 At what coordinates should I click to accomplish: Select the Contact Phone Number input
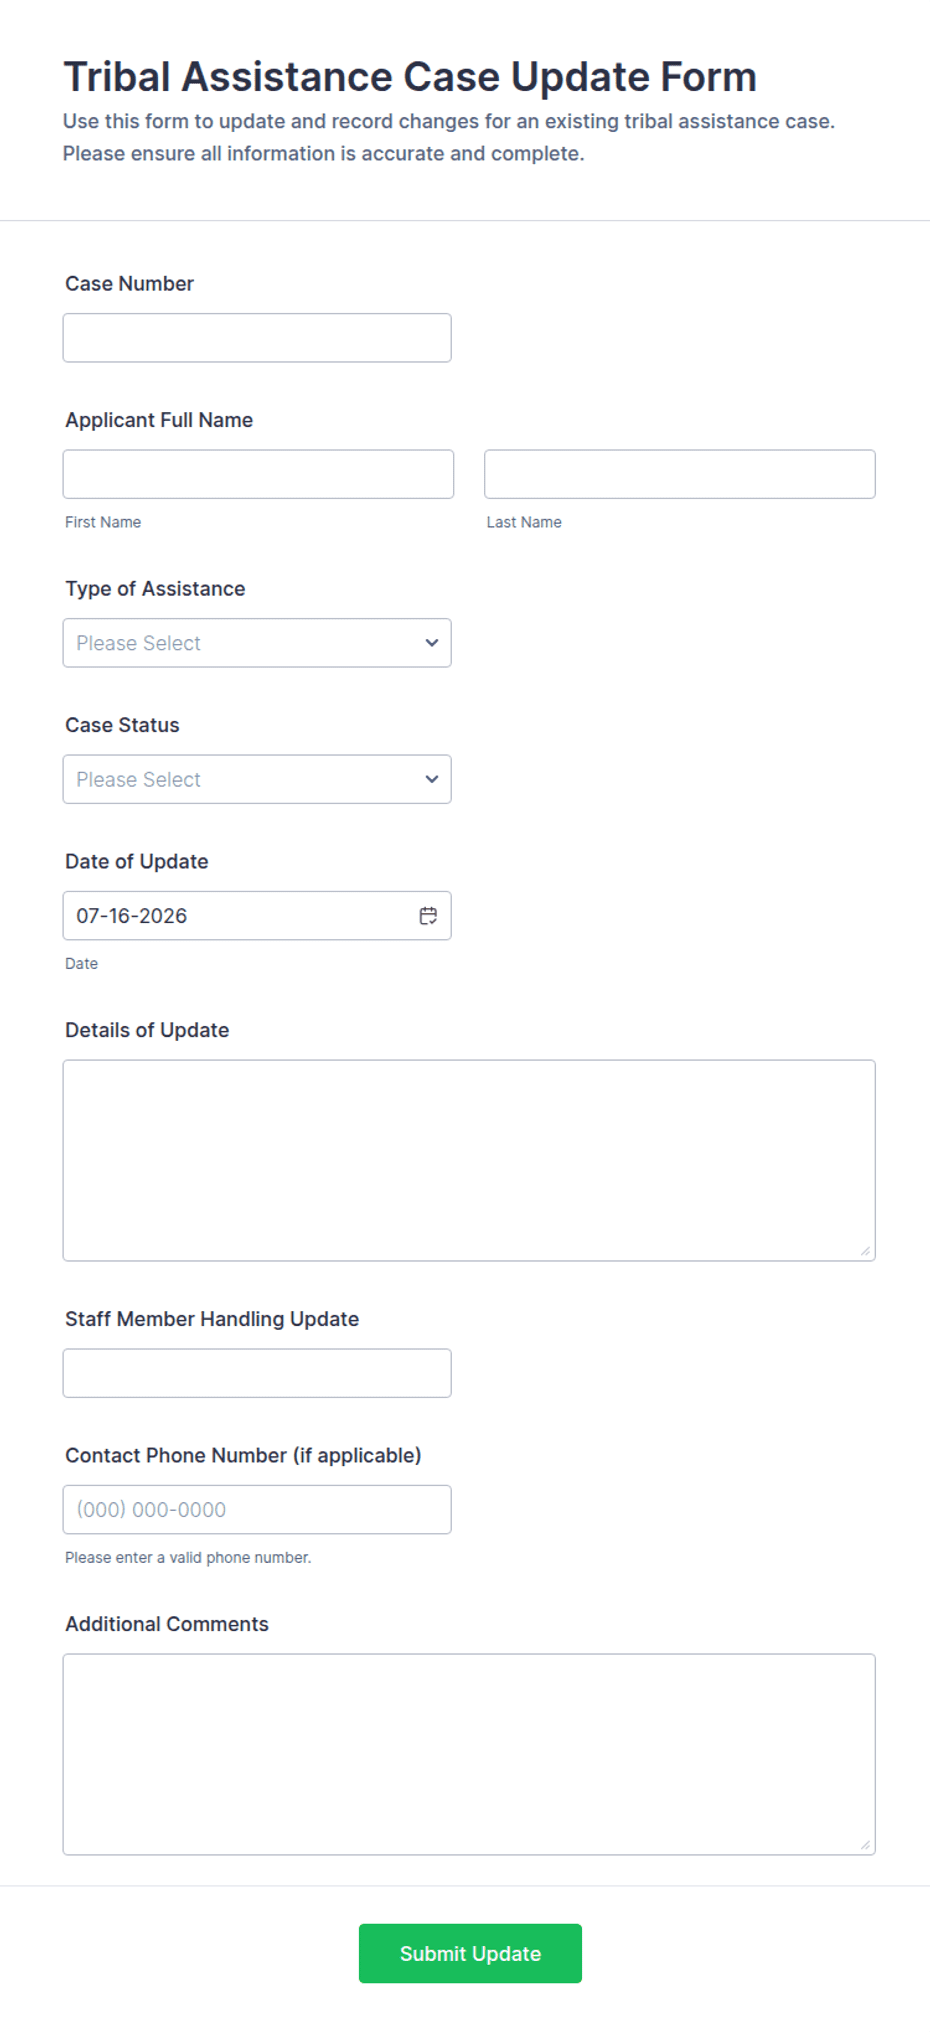click(x=257, y=1509)
